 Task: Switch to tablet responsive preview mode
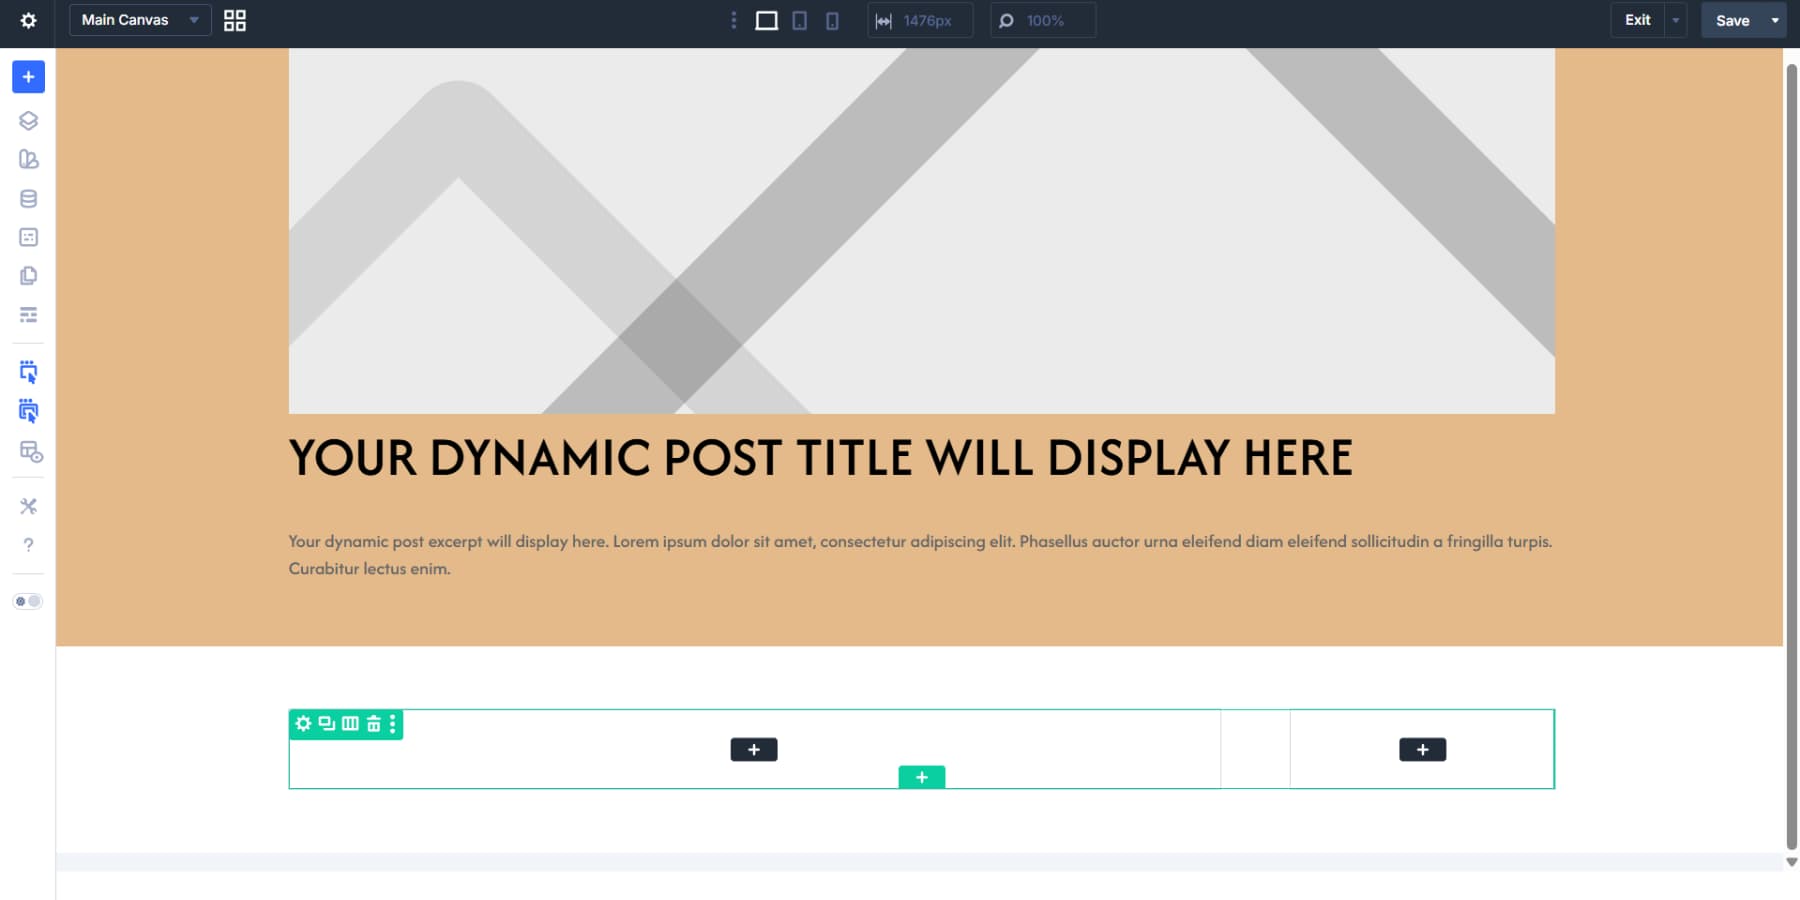point(799,20)
